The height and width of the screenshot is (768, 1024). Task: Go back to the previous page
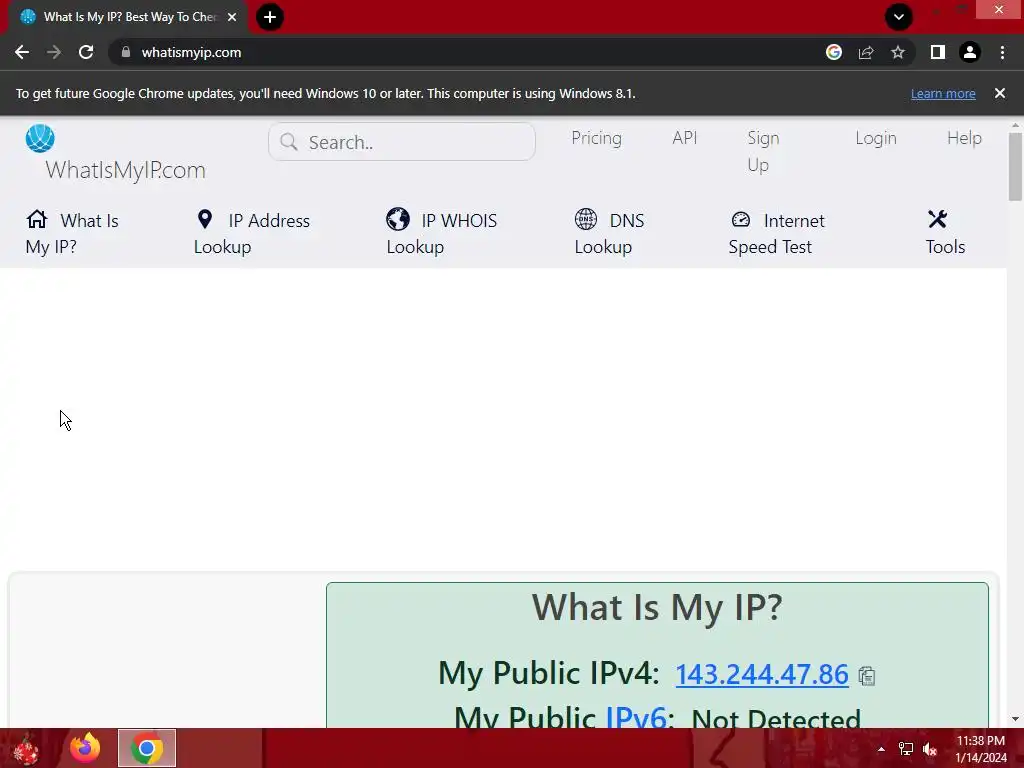click(x=22, y=52)
